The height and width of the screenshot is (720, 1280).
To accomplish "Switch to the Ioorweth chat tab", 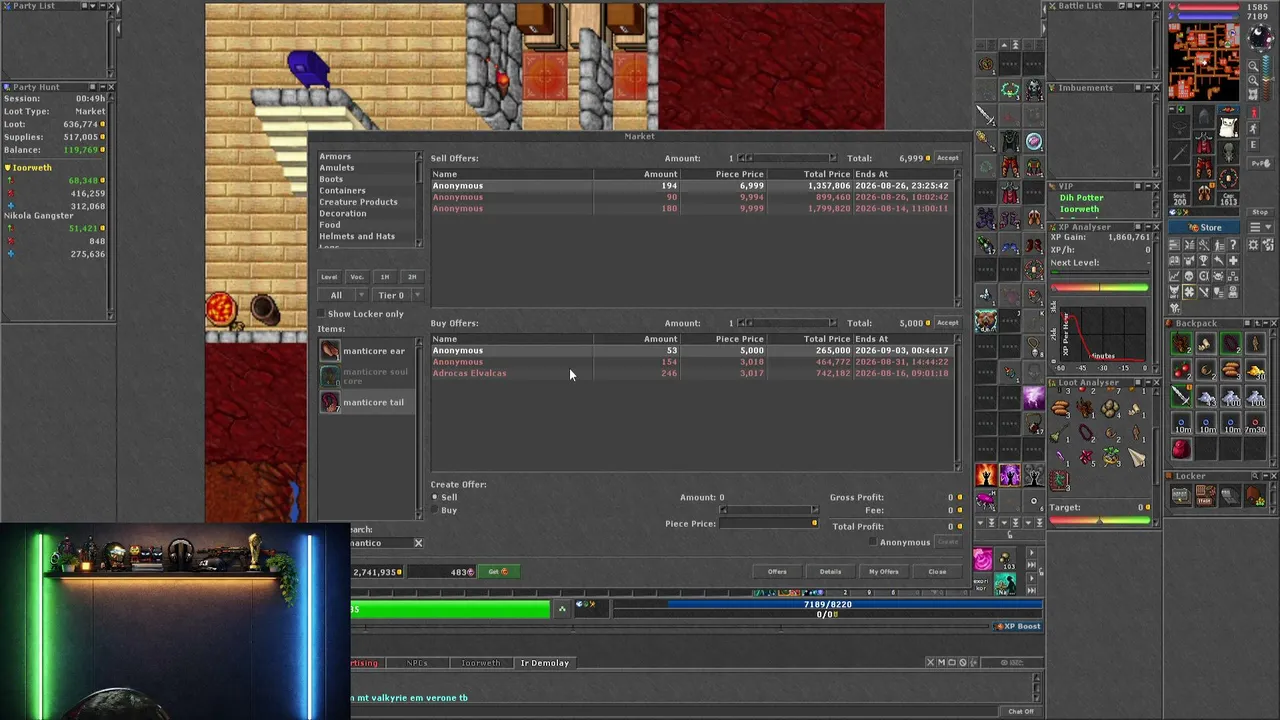I will point(480,663).
